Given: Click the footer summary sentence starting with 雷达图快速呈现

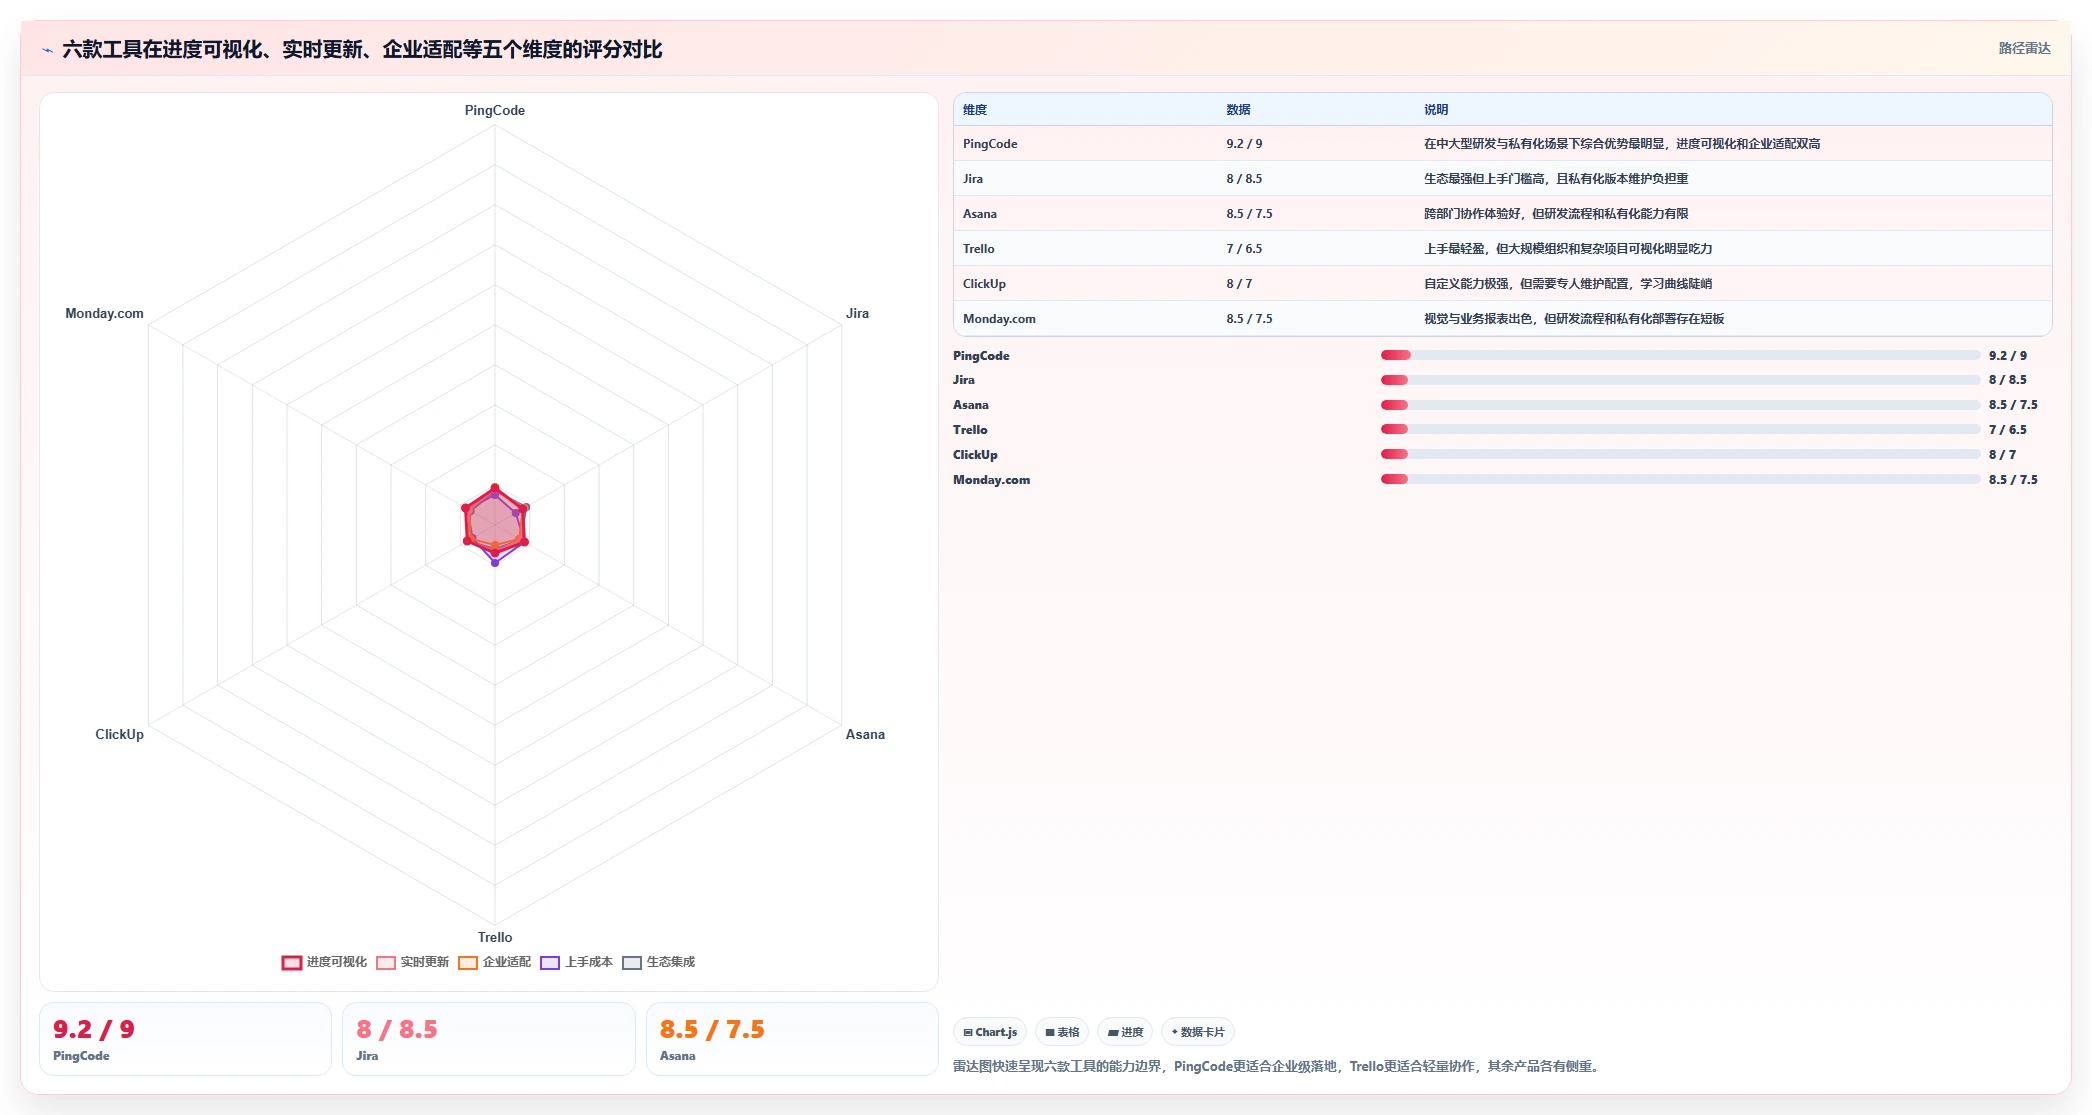Looking at the screenshot, I should (1278, 1067).
